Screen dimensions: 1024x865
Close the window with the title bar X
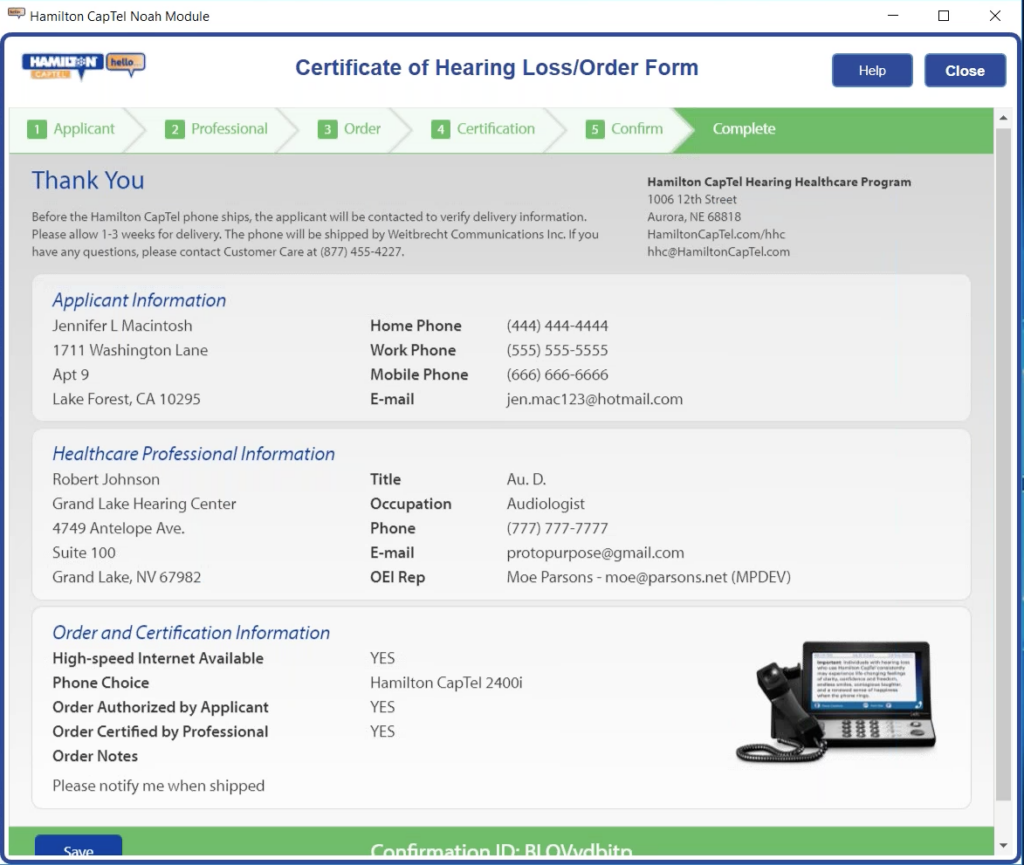coord(995,16)
